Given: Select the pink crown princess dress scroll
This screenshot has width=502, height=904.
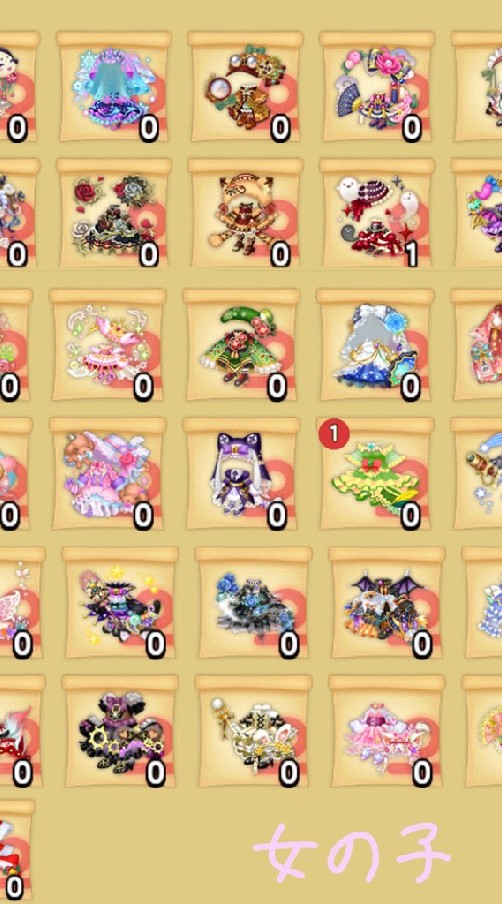Looking at the screenshot, I should tap(107, 345).
